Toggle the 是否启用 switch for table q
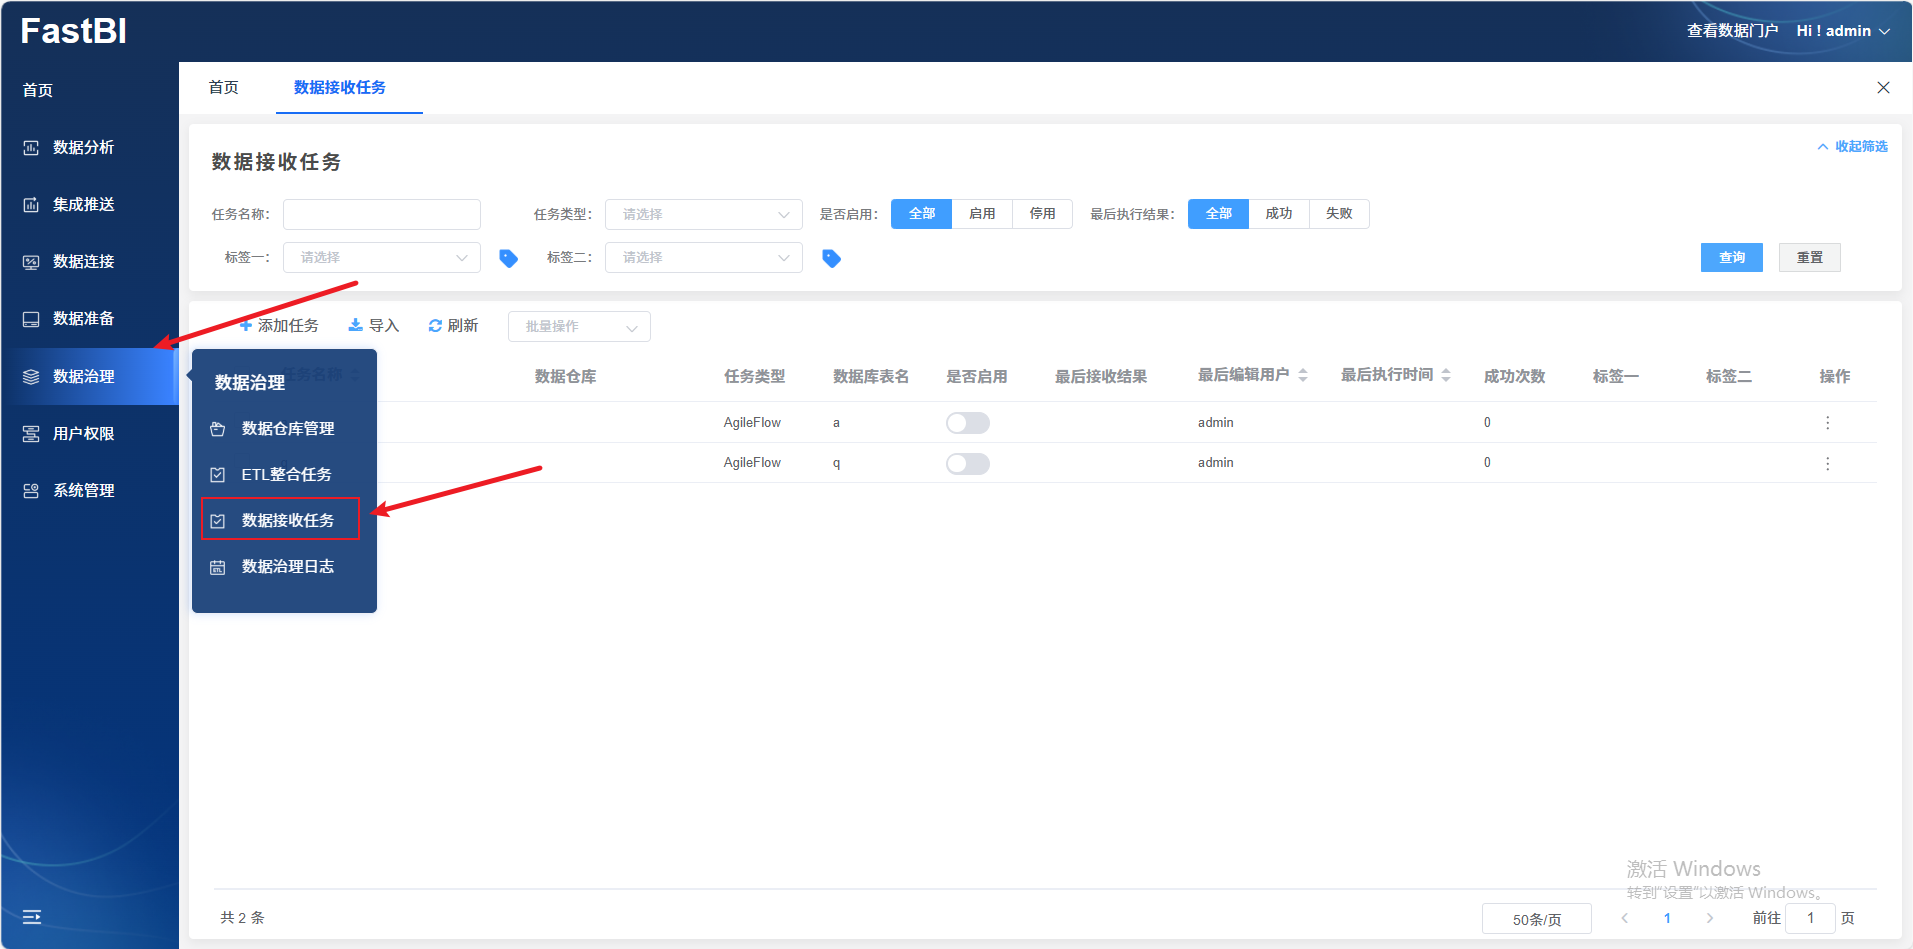1913x949 pixels. tap(967, 464)
